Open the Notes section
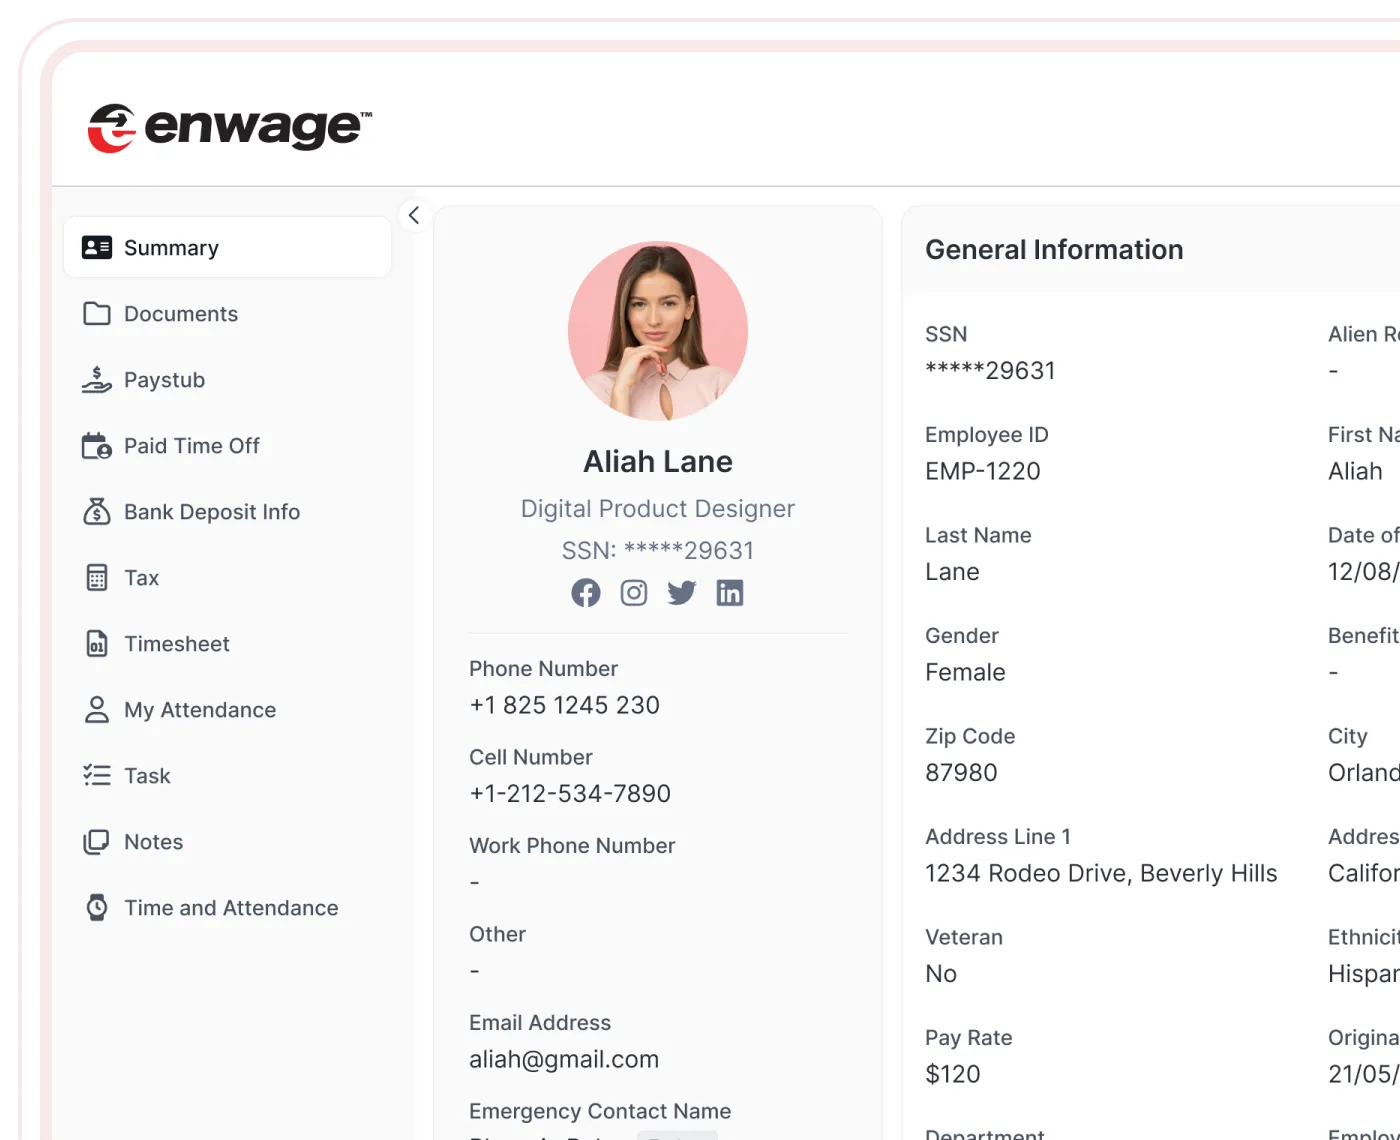This screenshot has height=1140, width=1400. [153, 841]
